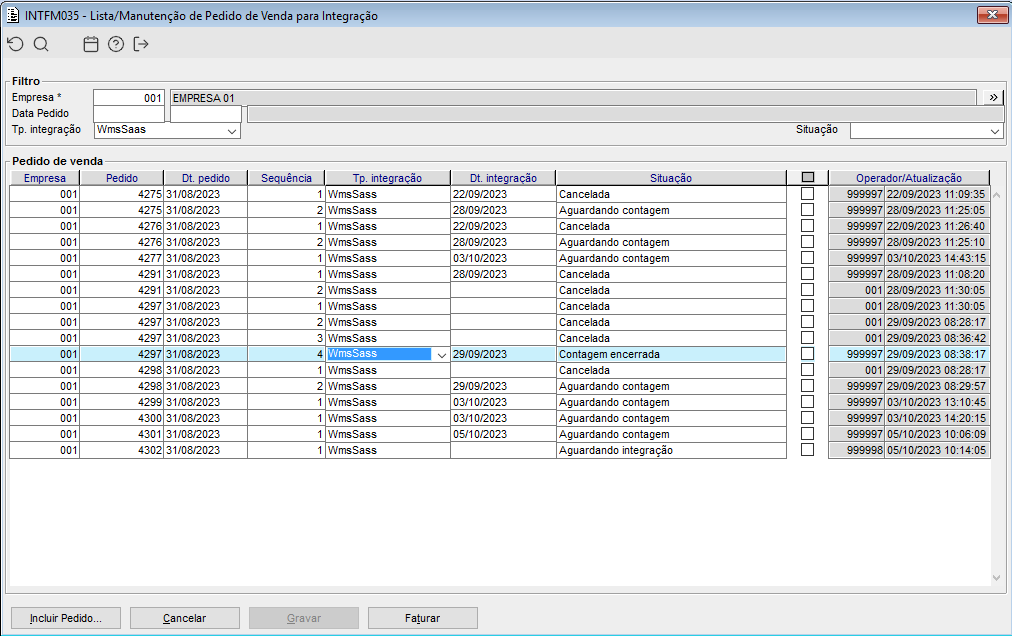
Task: Click the Dt. pedido column header
Action: point(206,178)
